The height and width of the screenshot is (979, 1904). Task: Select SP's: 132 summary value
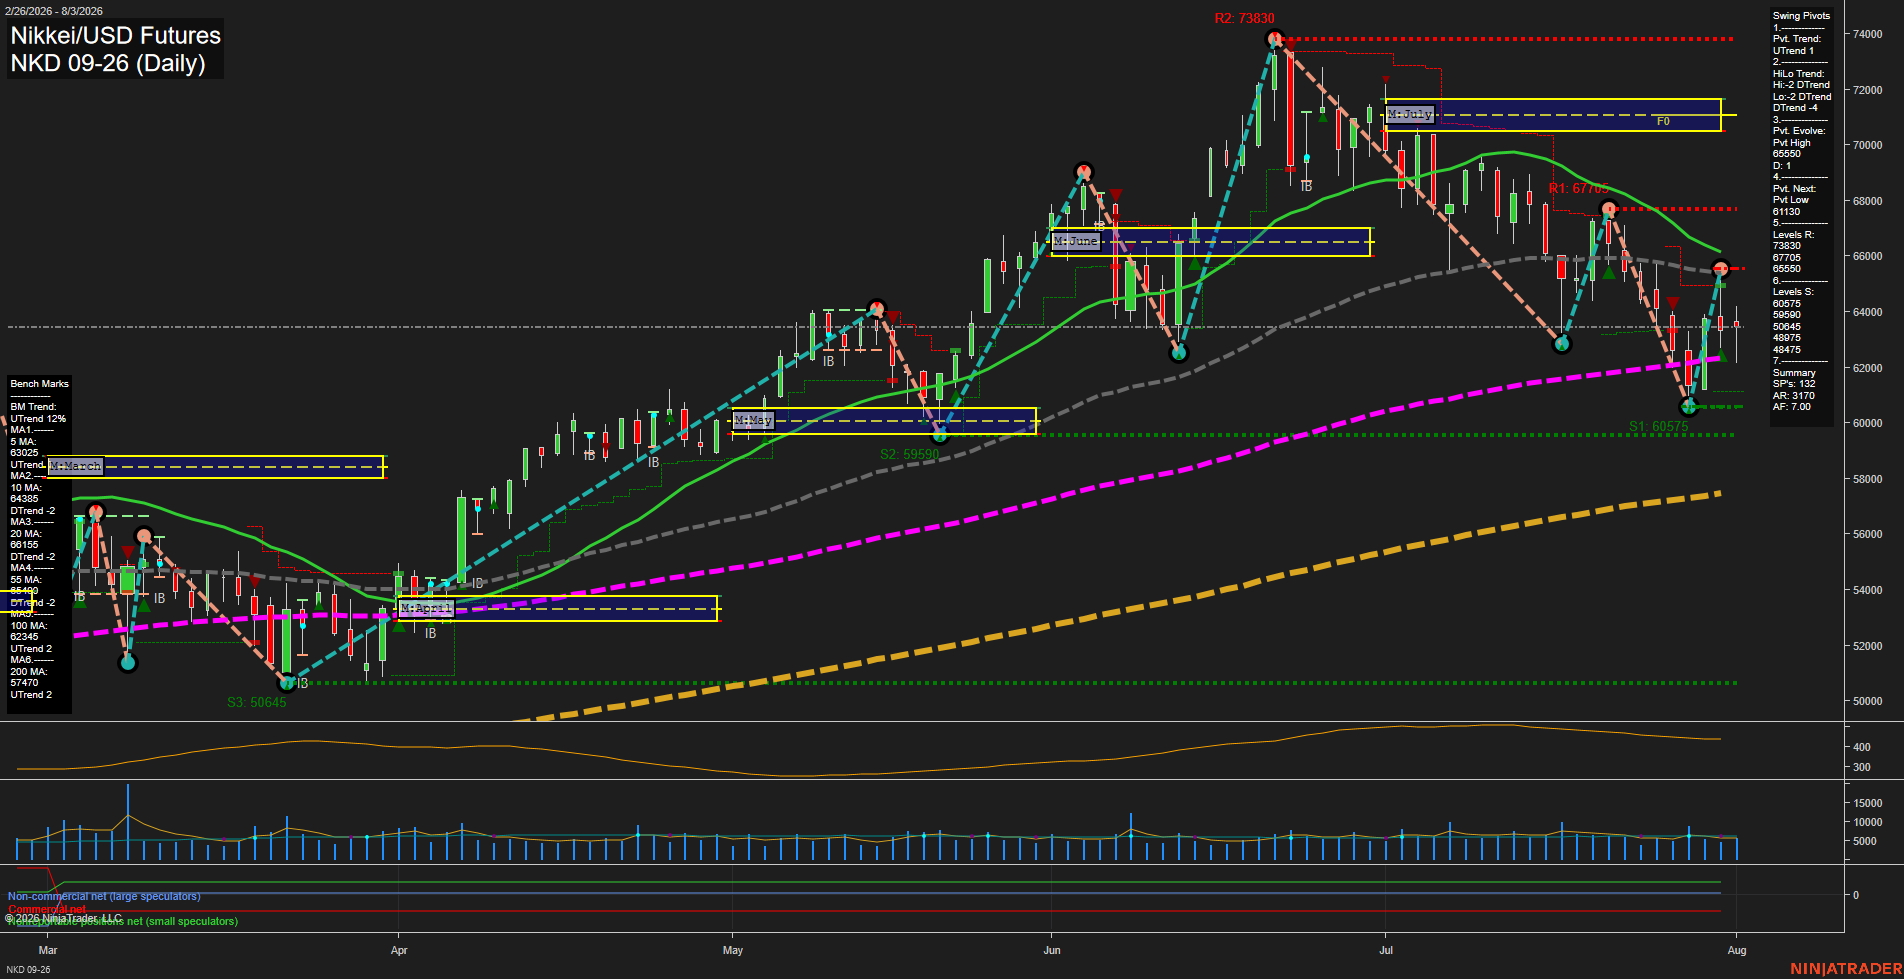point(1793,384)
